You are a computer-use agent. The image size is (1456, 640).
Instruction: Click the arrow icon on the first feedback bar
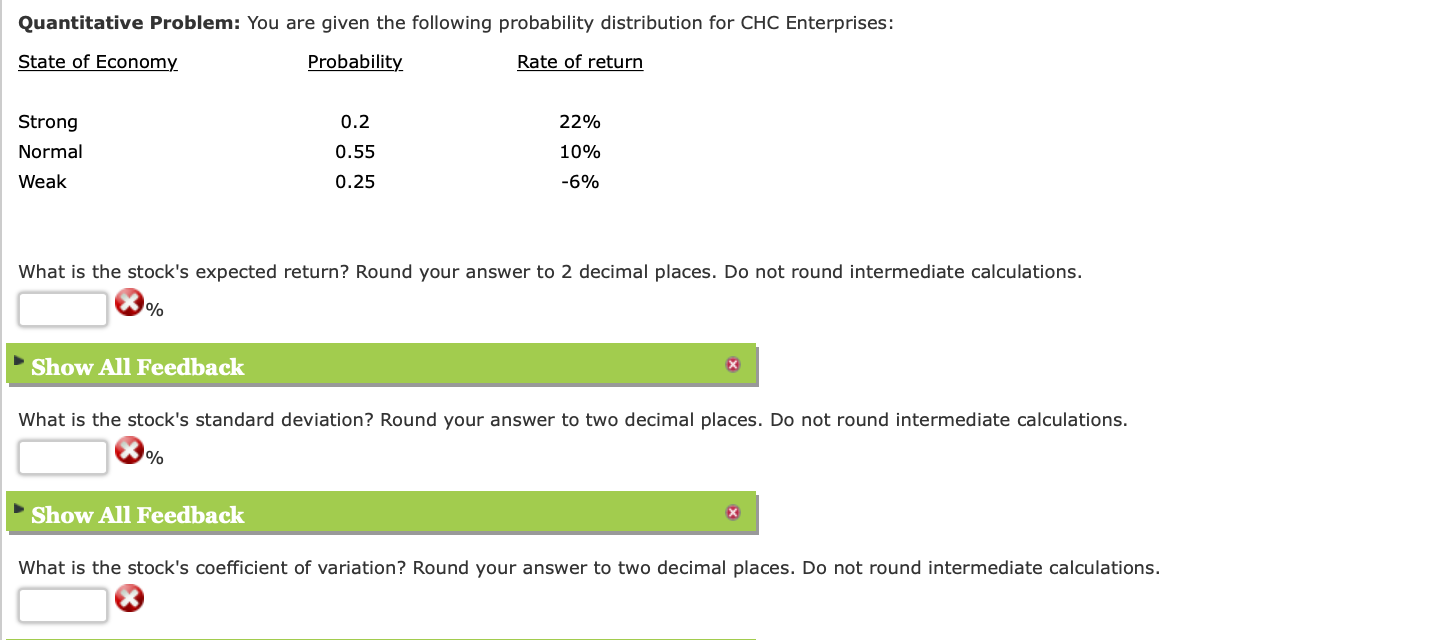click(17, 360)
